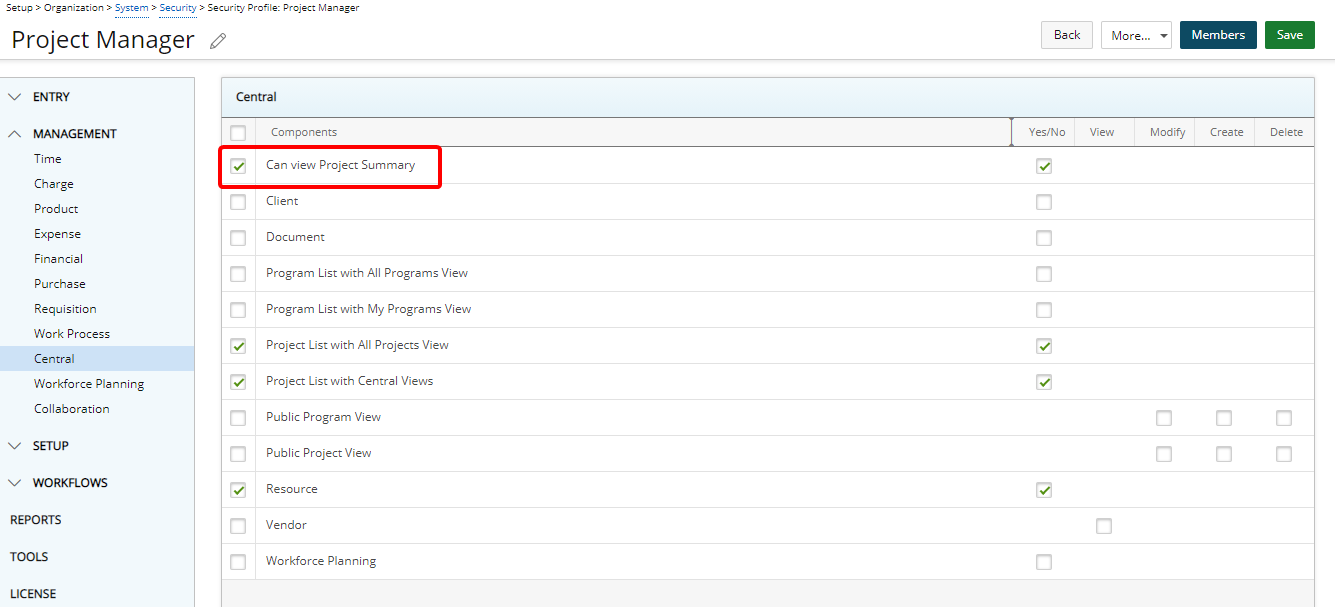Click the Modify column header

tap(1167, 132)
